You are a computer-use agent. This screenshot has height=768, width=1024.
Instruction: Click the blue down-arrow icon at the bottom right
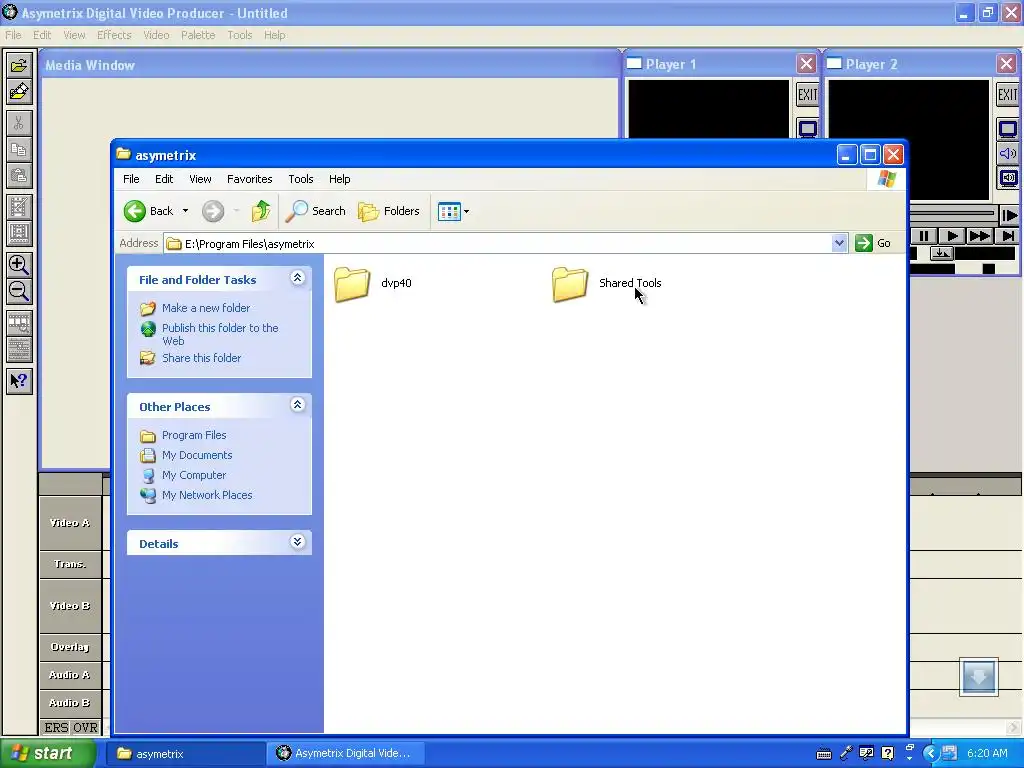point(978,677)
